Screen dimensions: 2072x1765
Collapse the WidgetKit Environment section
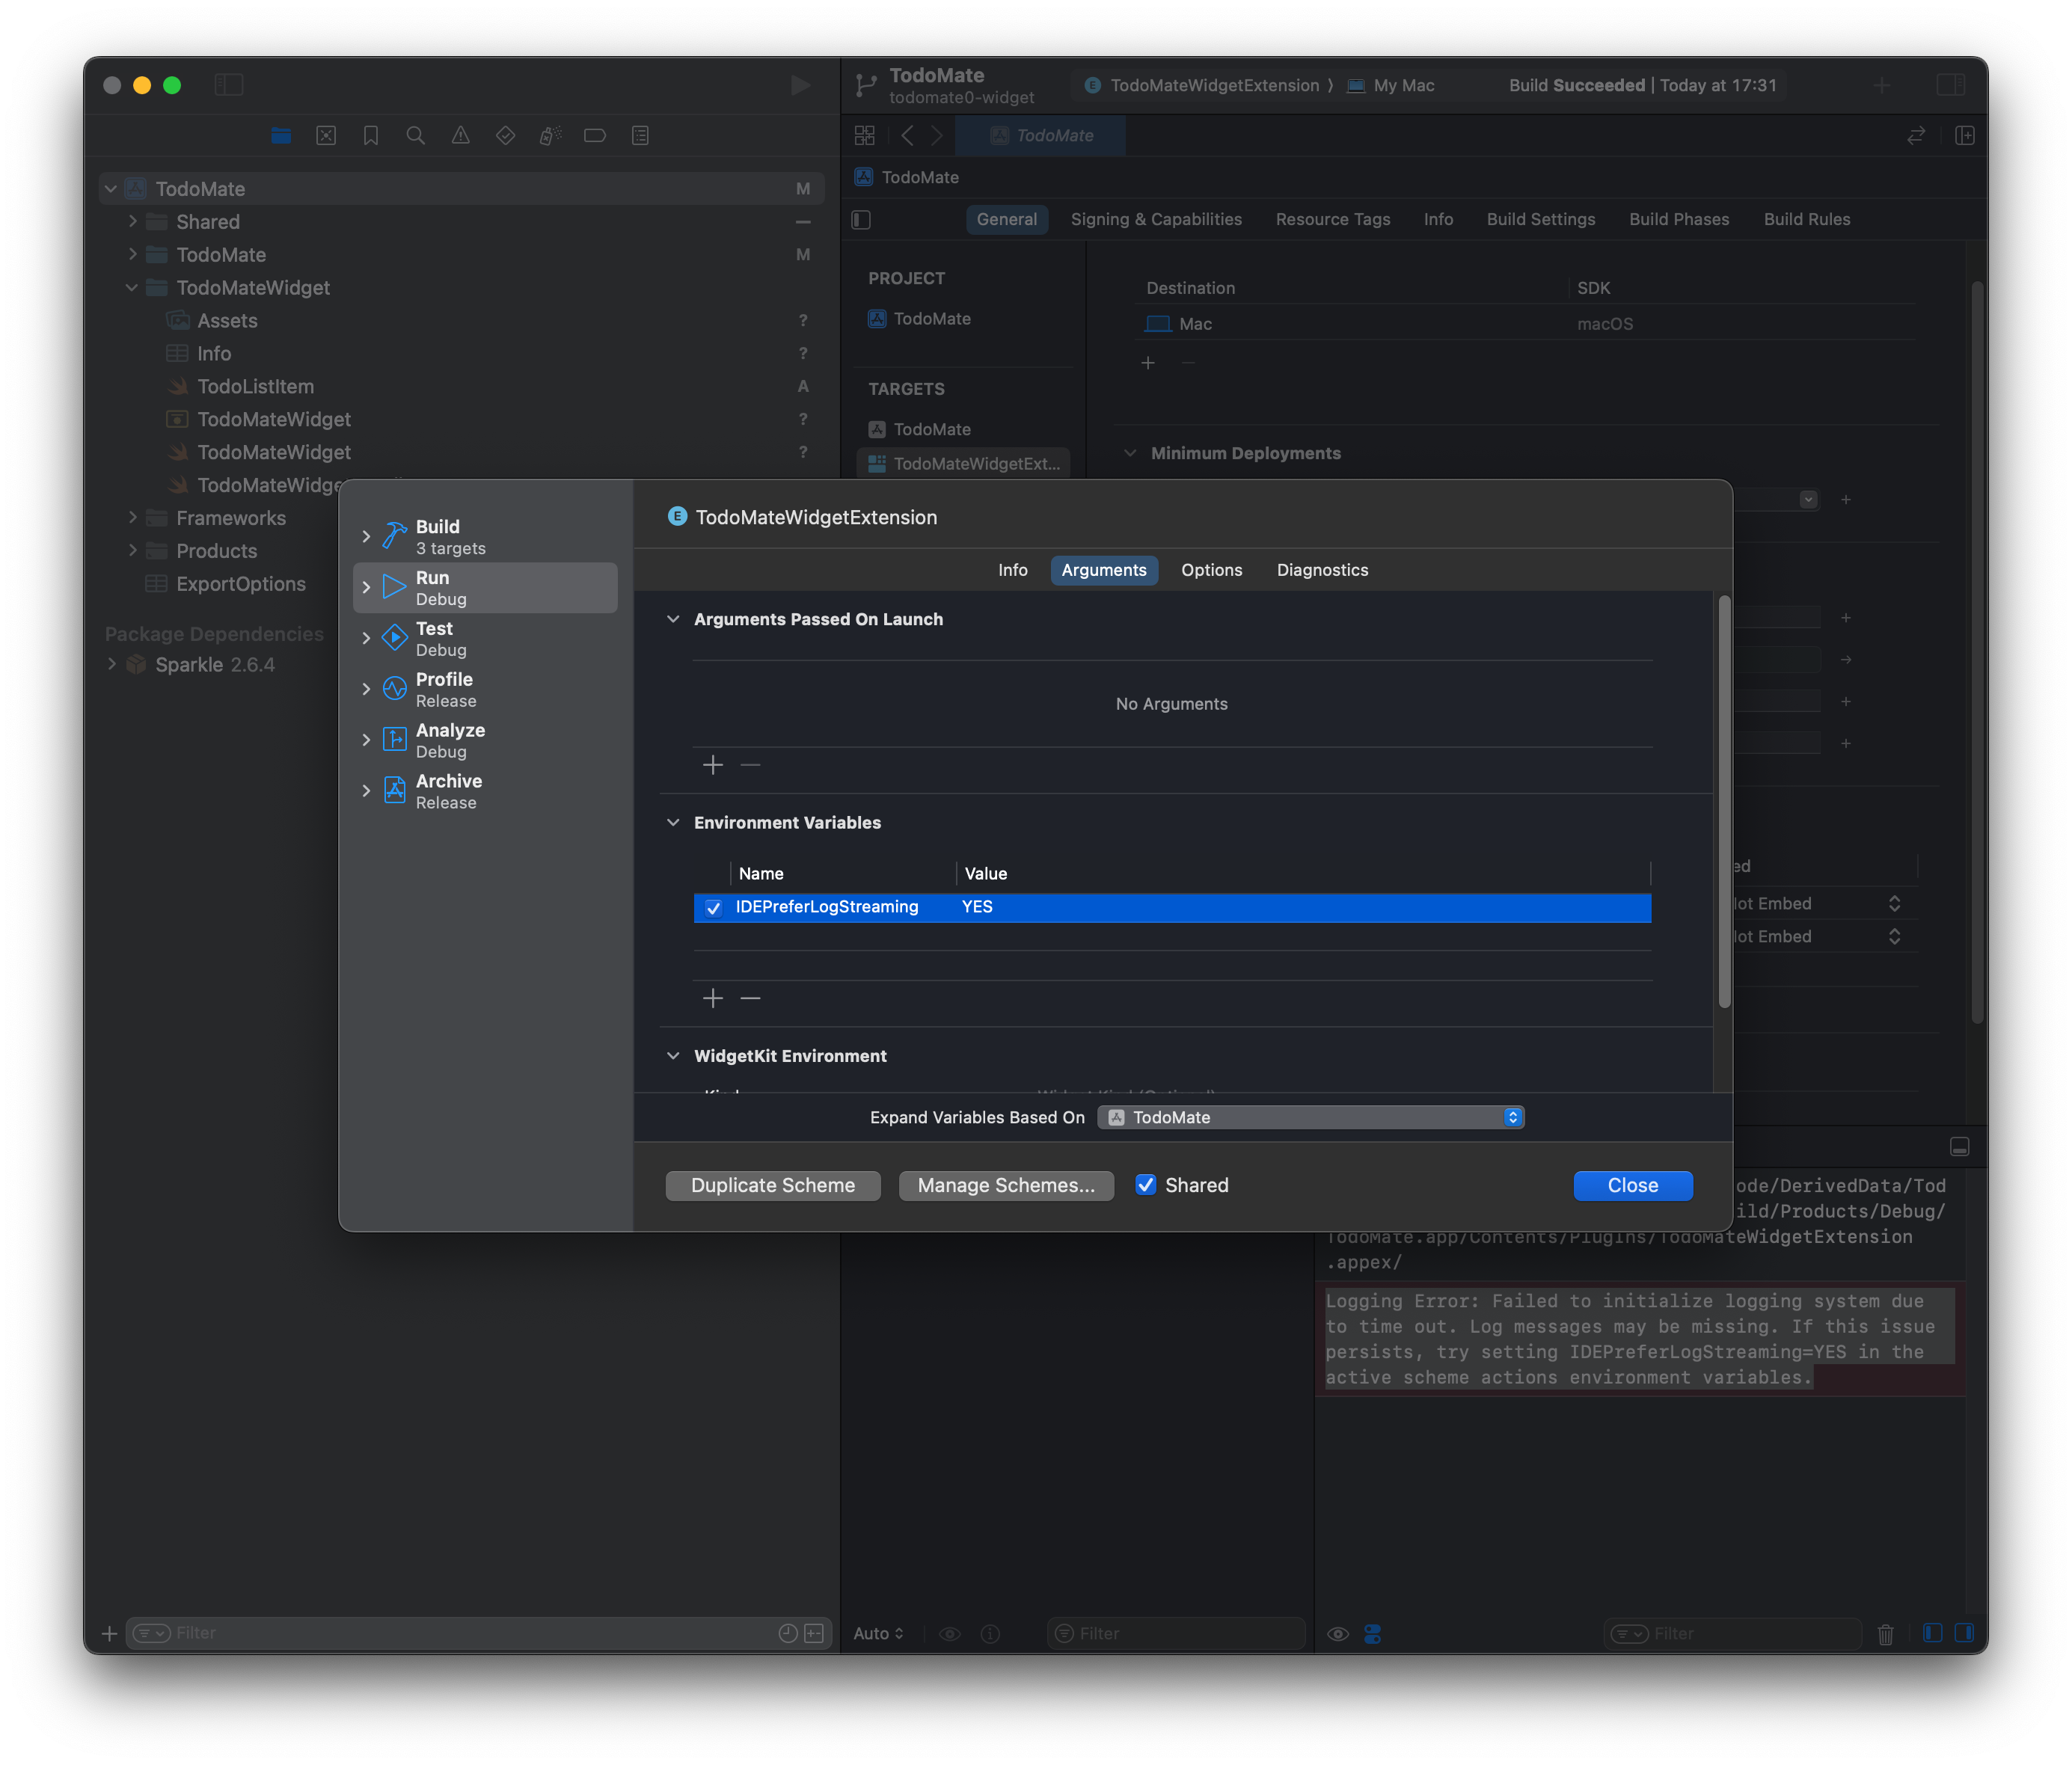point(673,1056)
